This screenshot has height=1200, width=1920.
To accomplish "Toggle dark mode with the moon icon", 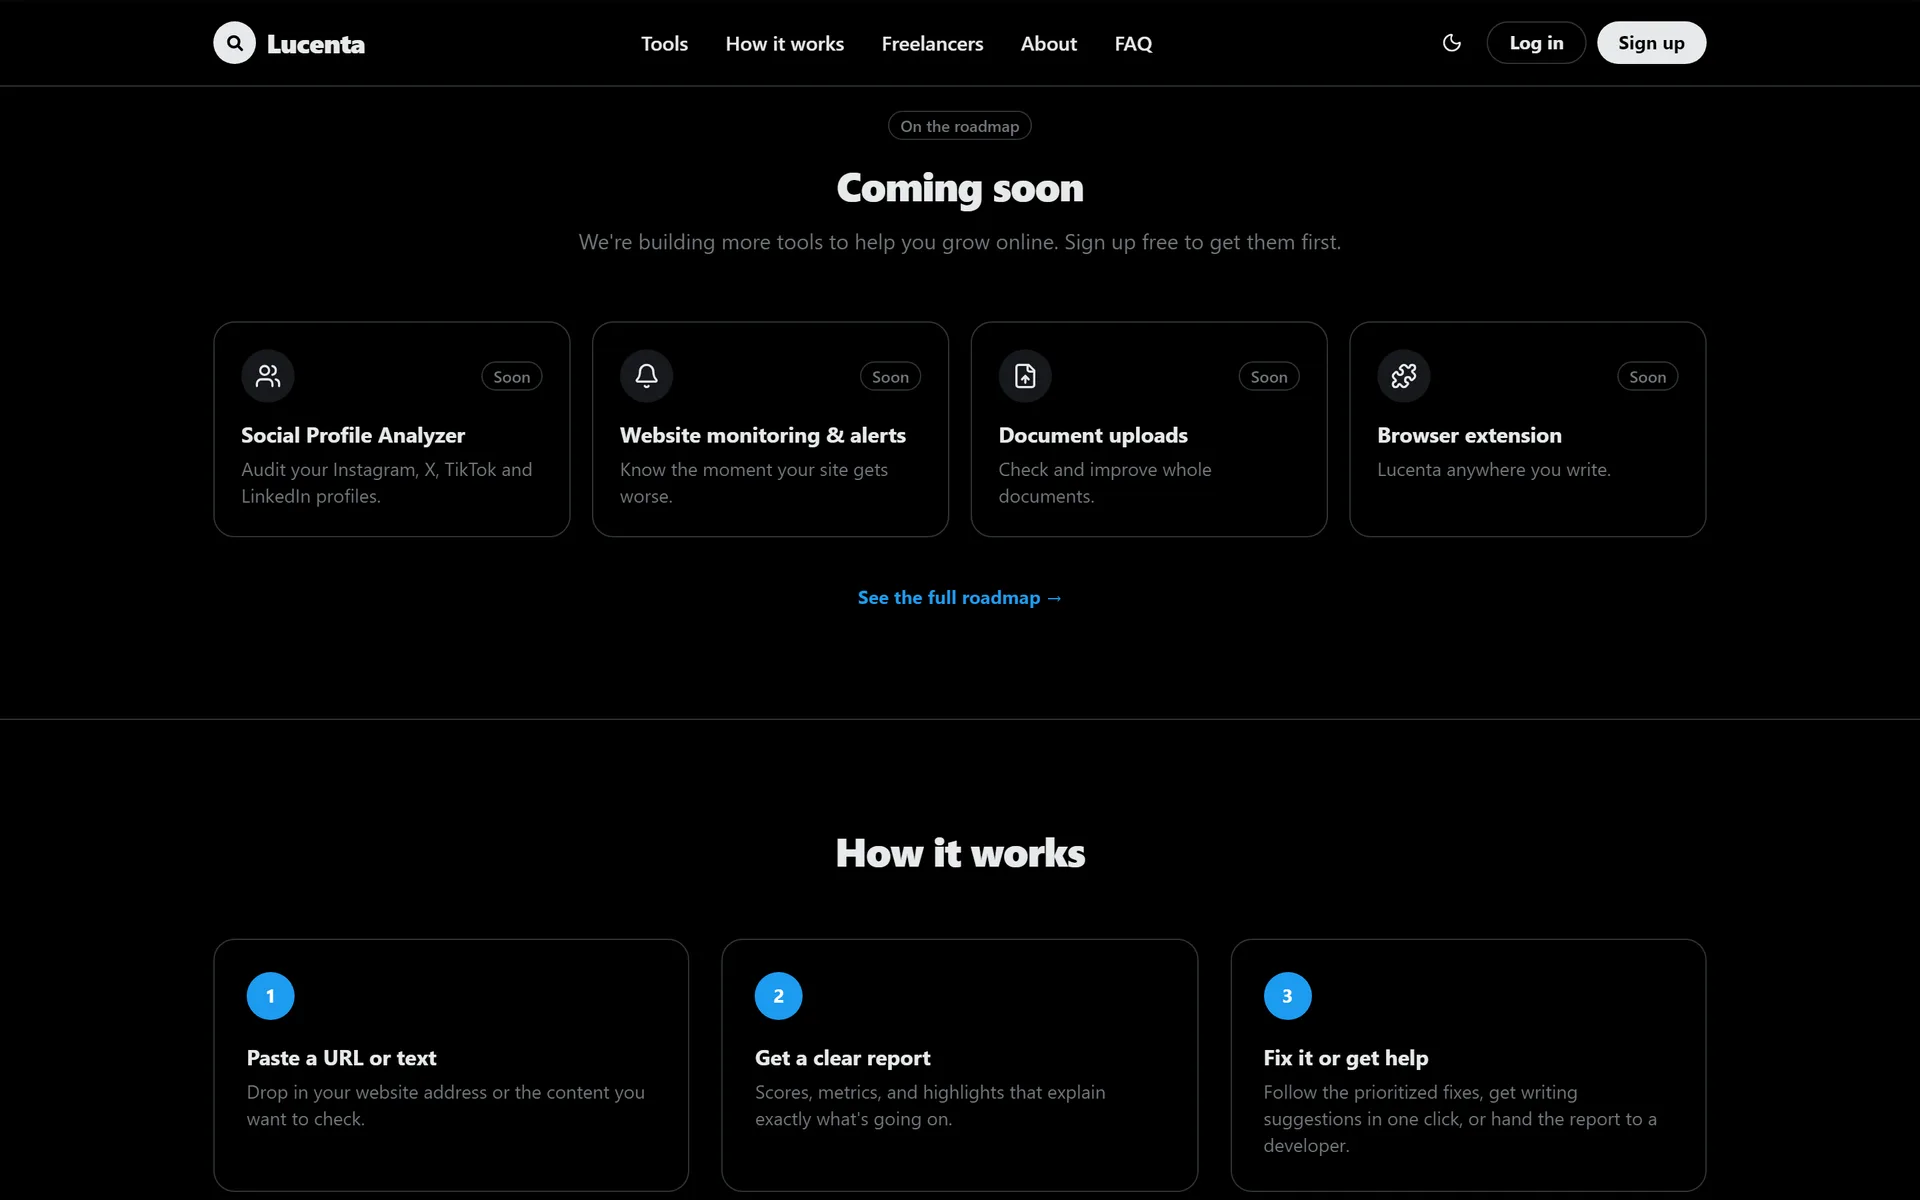I will point(1452,43).
